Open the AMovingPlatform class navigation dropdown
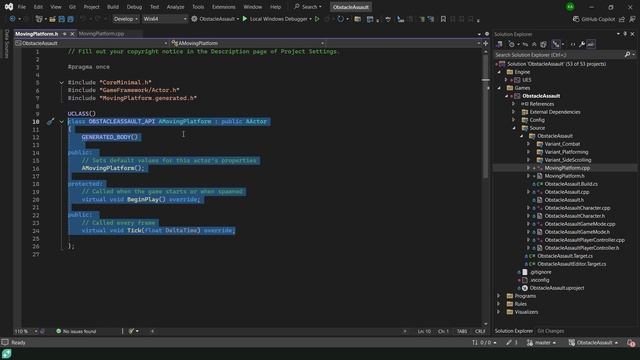This screenshot has width=640, height=360. 248,43
